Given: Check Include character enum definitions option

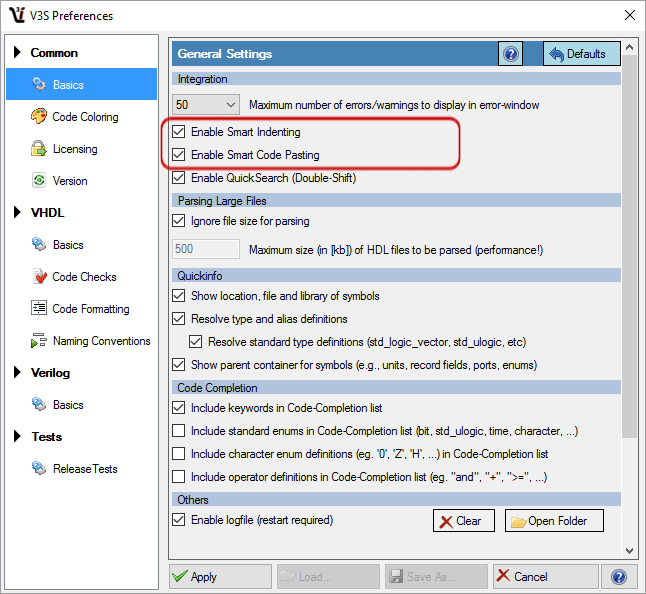Looking at the screenshot, I should (x=178, y=454).
